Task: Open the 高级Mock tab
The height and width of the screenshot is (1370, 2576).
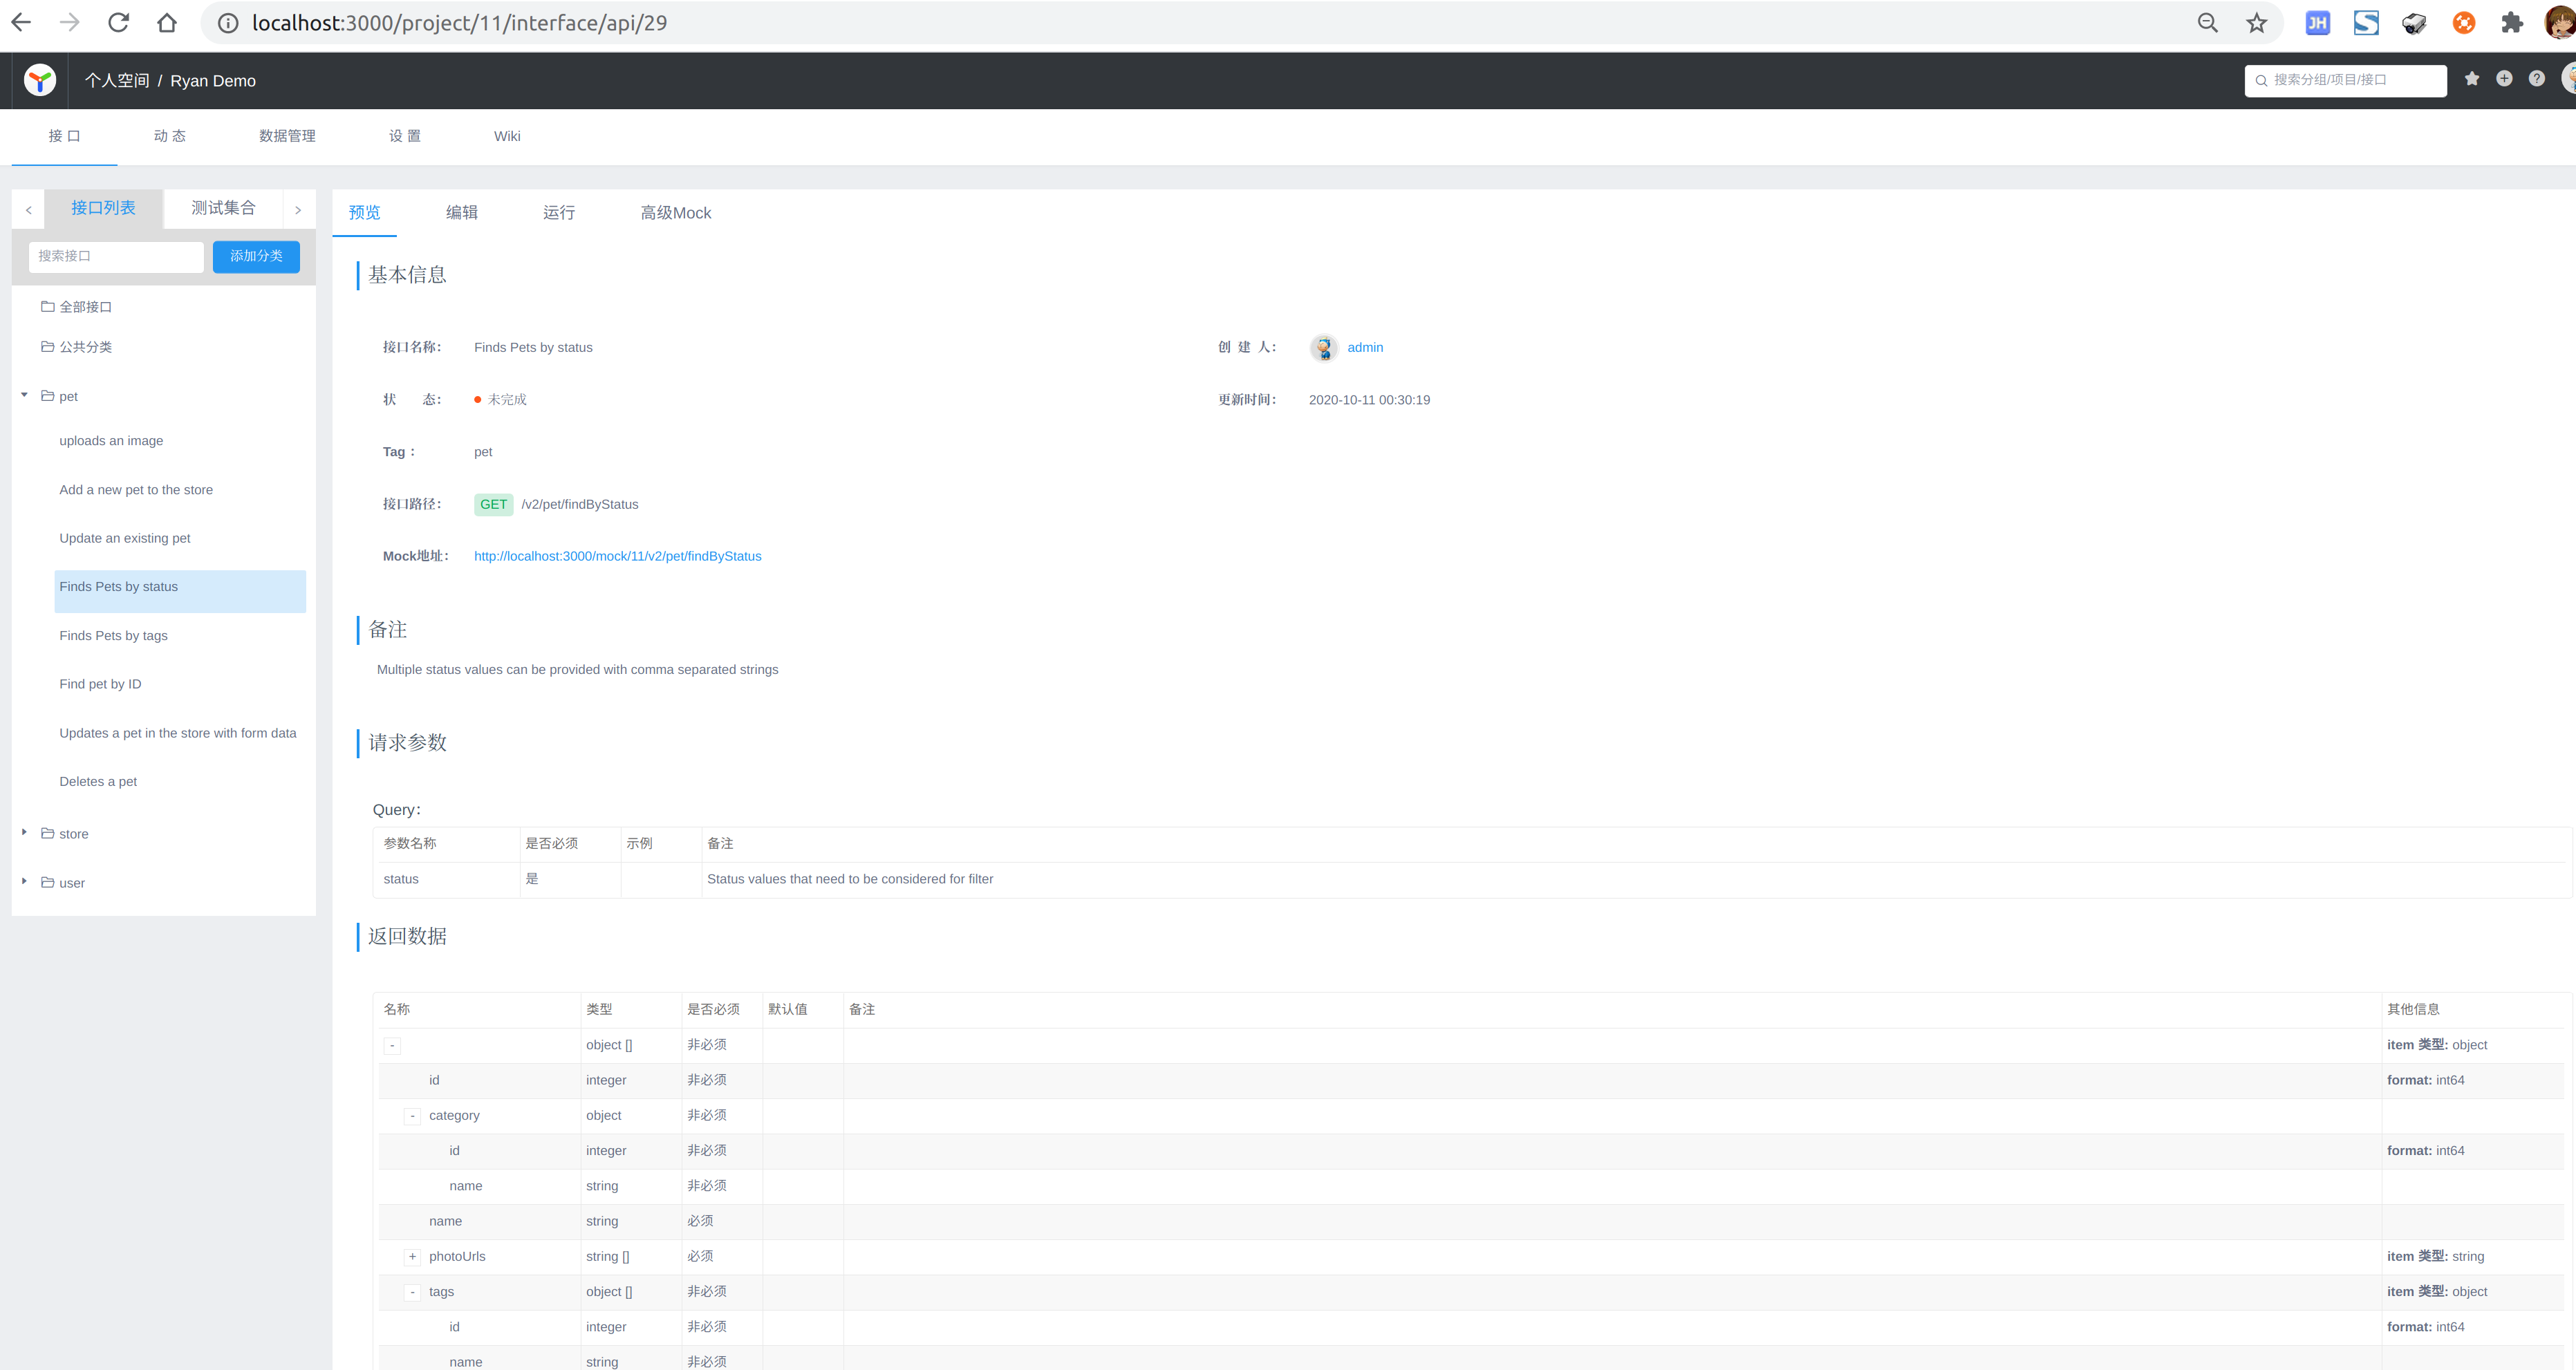Action: point(676,212)
